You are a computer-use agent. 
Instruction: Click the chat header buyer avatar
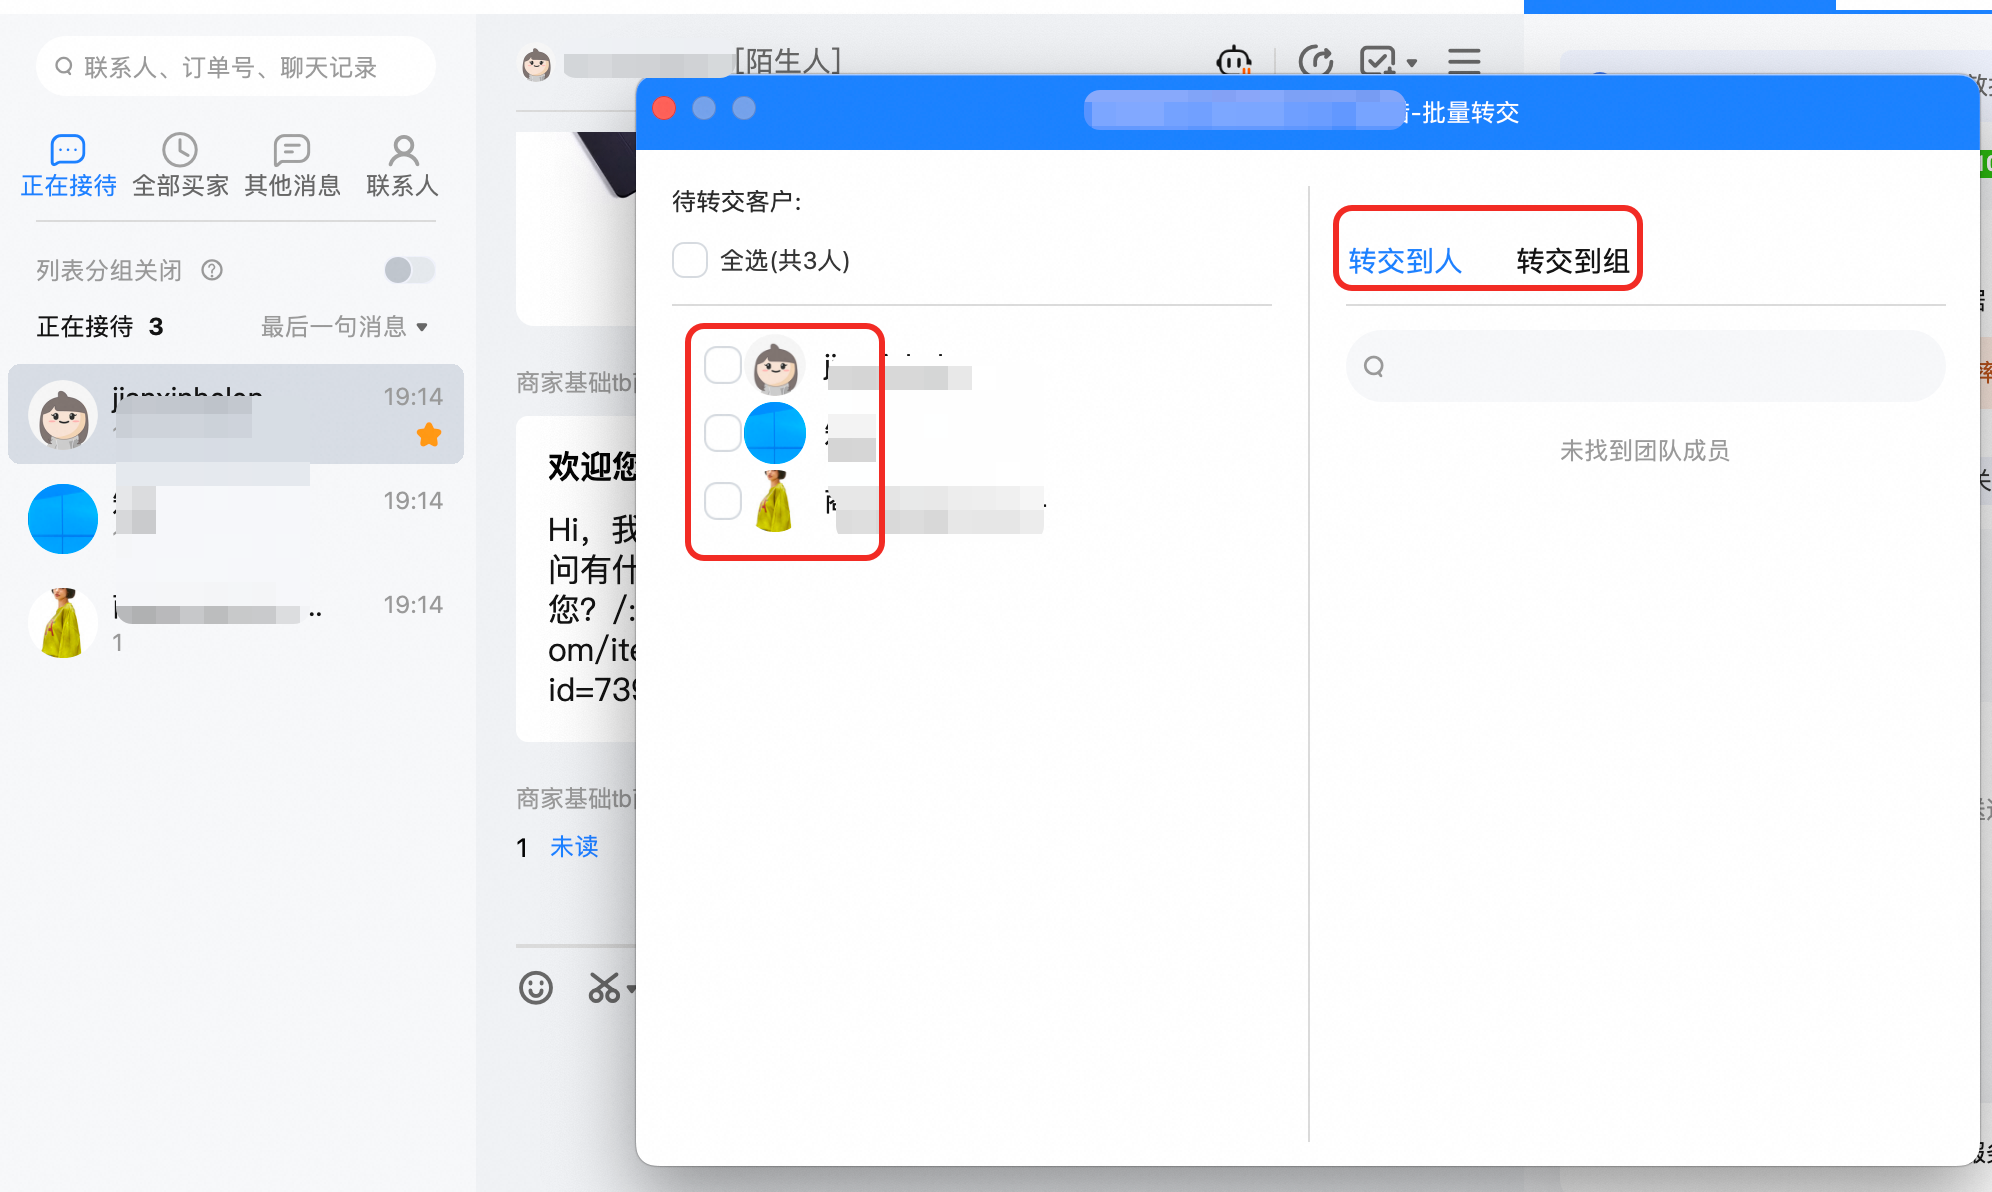pos(537,66)
